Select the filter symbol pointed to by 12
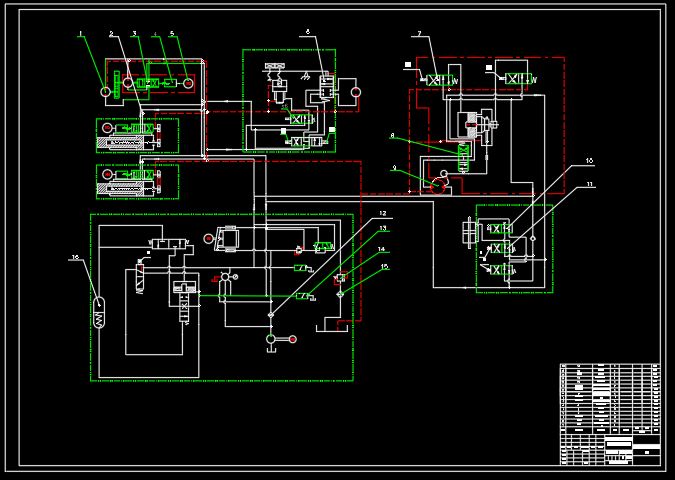675x480 pixels. click(270, 316)
